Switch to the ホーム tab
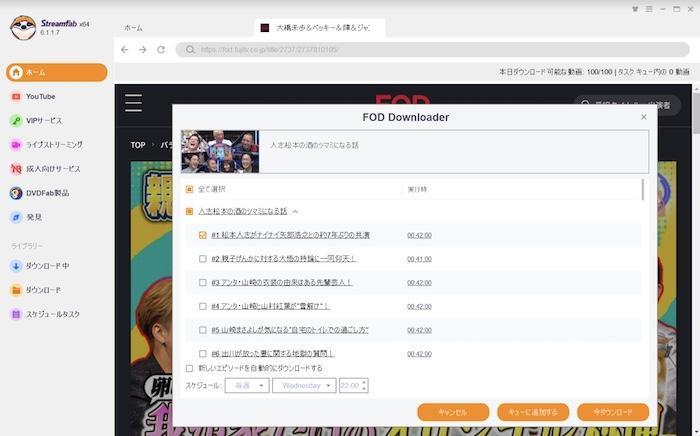The height and width of the screenshot is (436, 700). (x=133, y=28)
